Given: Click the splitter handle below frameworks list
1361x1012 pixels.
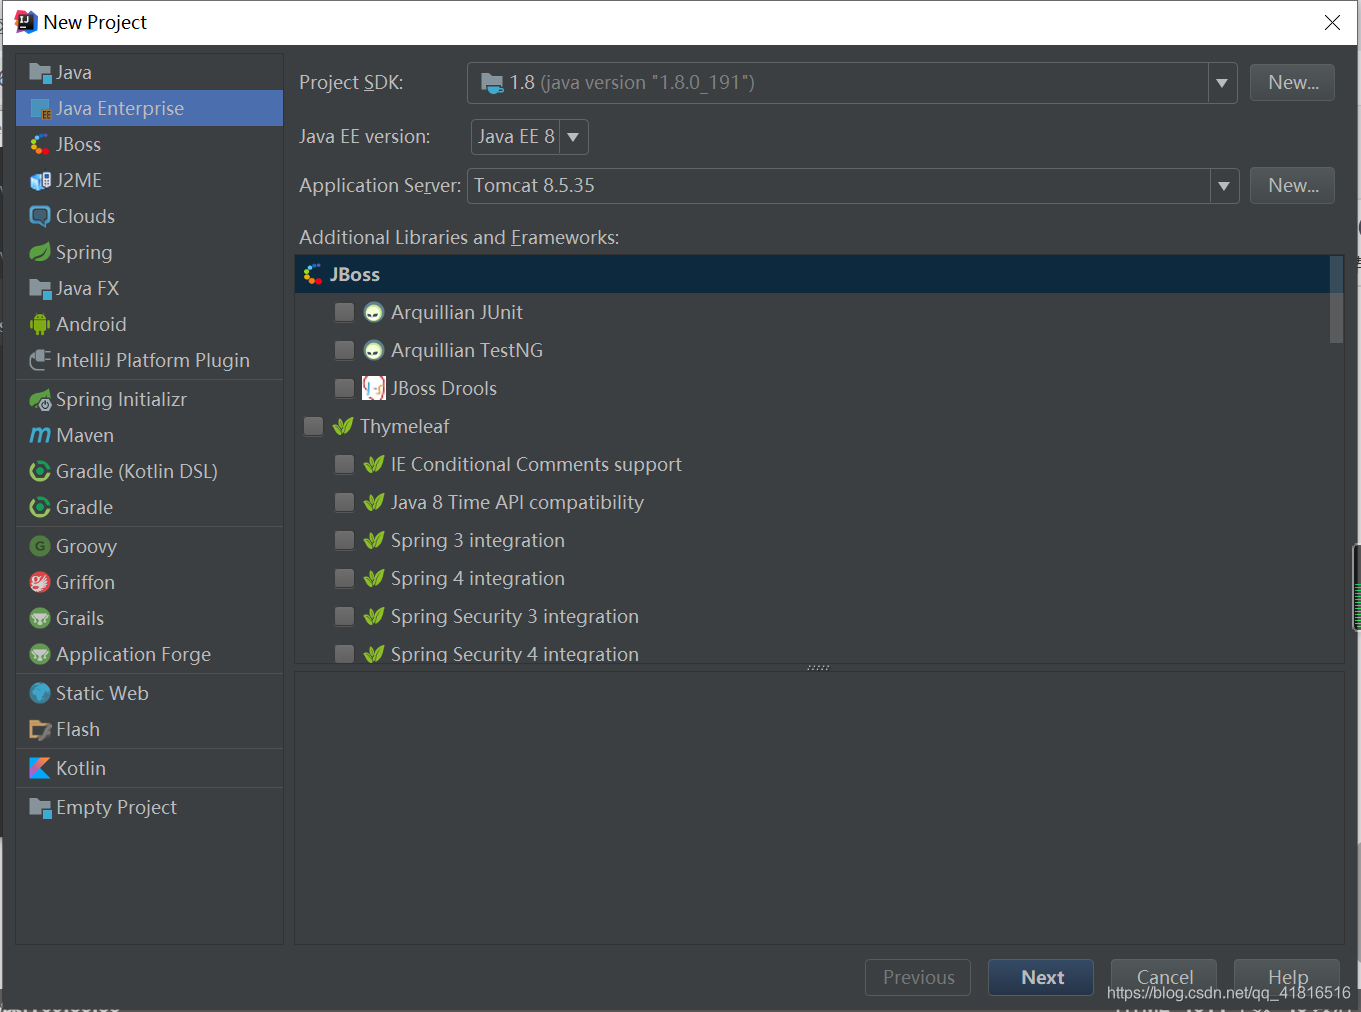Looking at the screenshot, I should click(818, 667).
